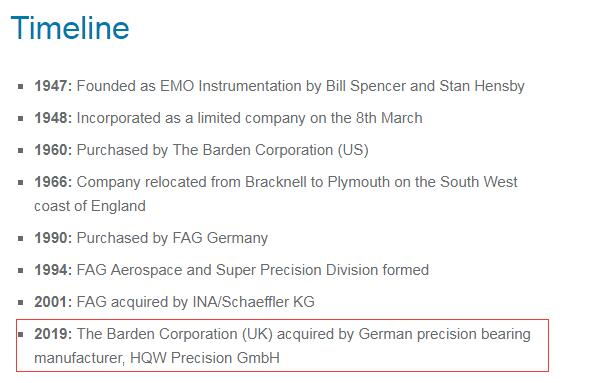Image resolution: width=606 pixels, height=383 pixels.
Task: Select the 2001 year label
Action: pos(53,302)
